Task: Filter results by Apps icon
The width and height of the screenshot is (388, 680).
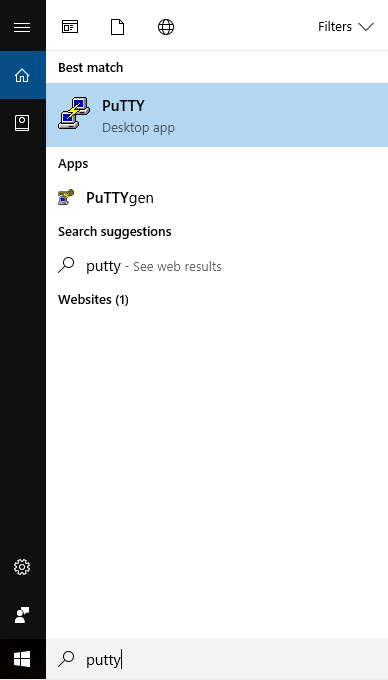Action: (70, 27)
